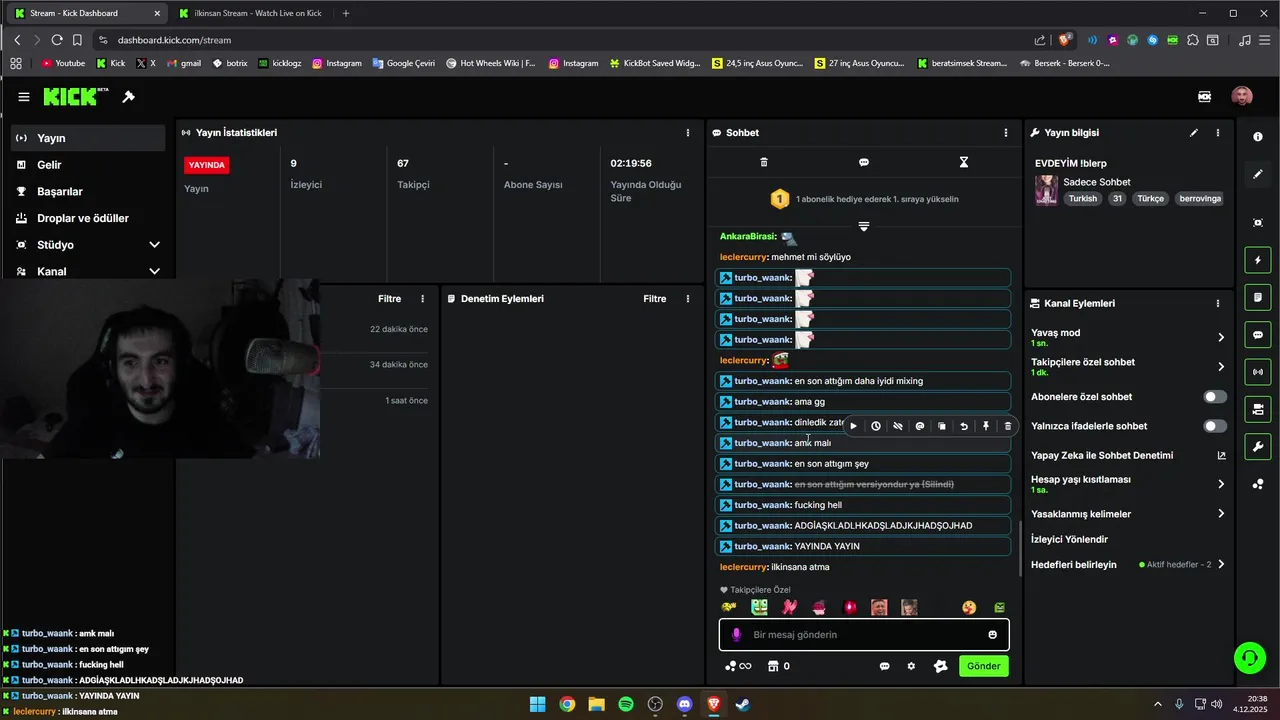The height and width of the screenshot is (720, 1280).
Task: Open Steam from the Windows taskbar
Action: point(743,704)
